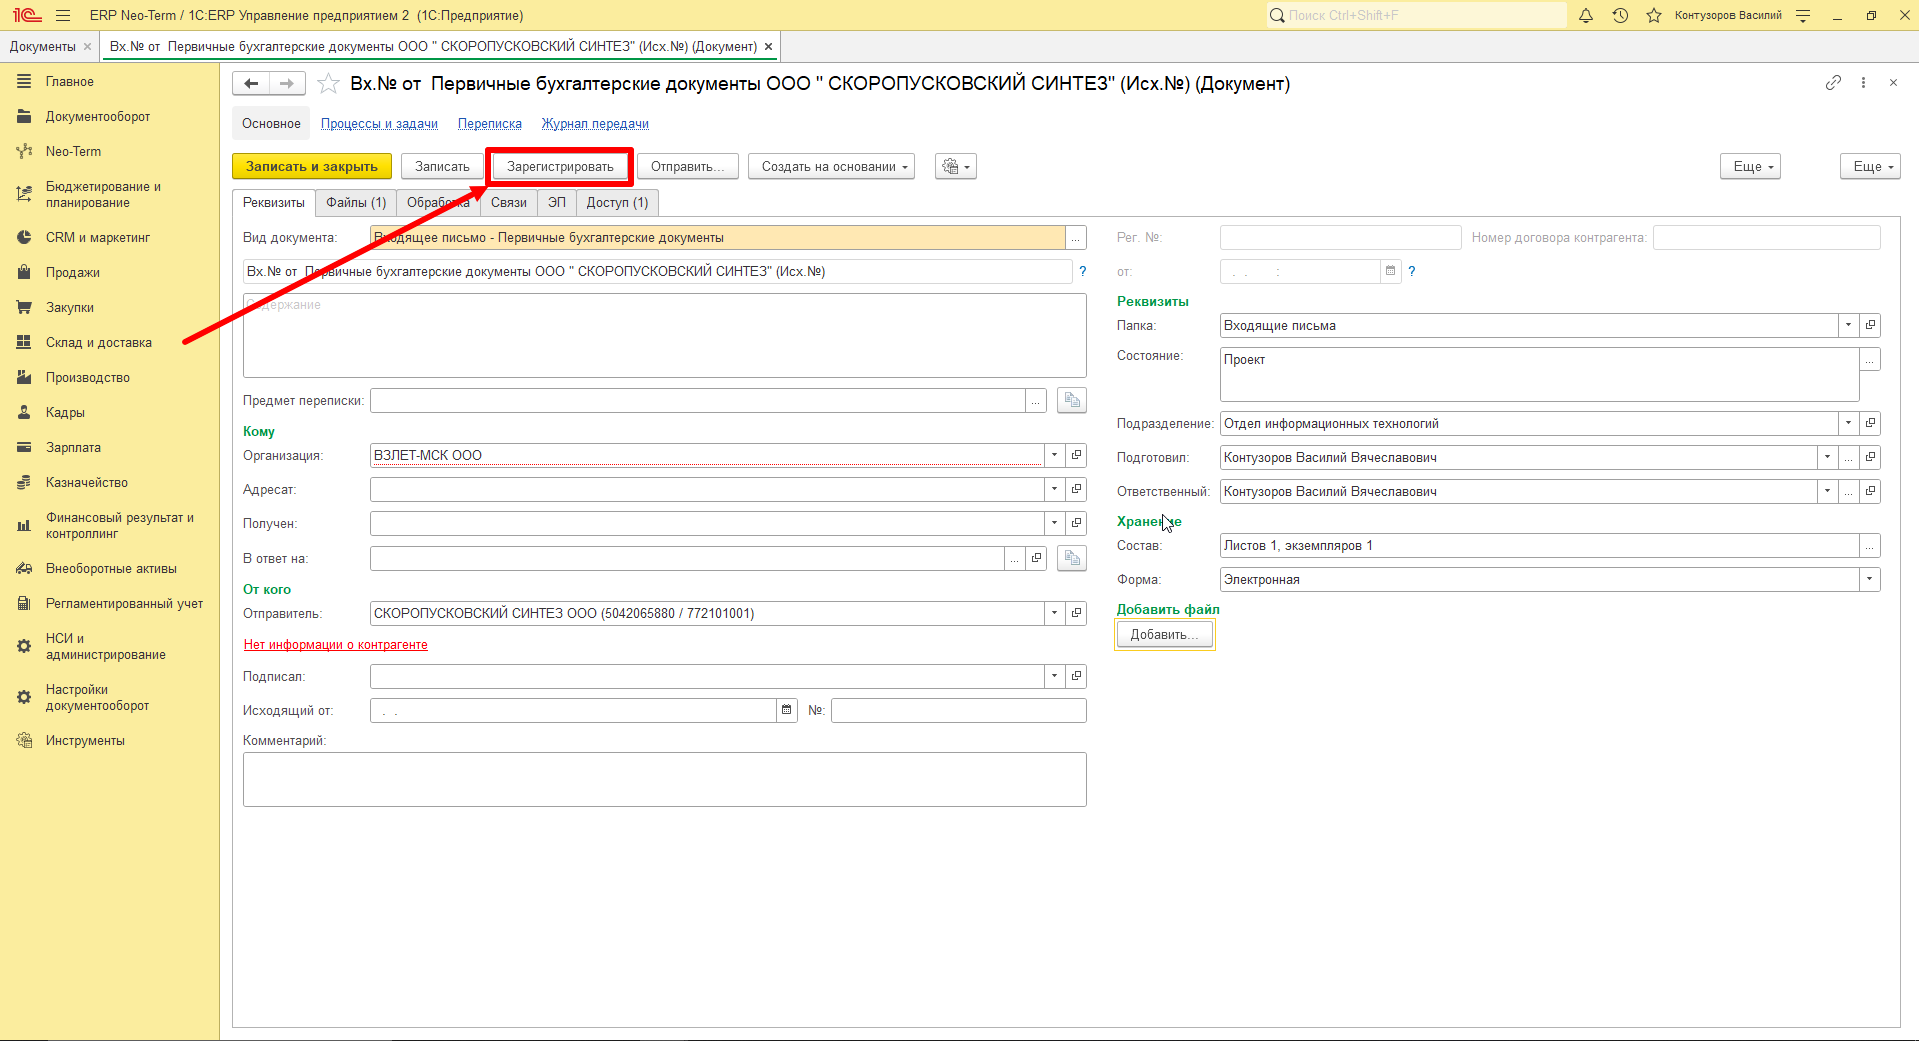The height and width of the screenshot is (1041, 1919).
Task: Open Журнал передачи link
Action: [595, 124]
